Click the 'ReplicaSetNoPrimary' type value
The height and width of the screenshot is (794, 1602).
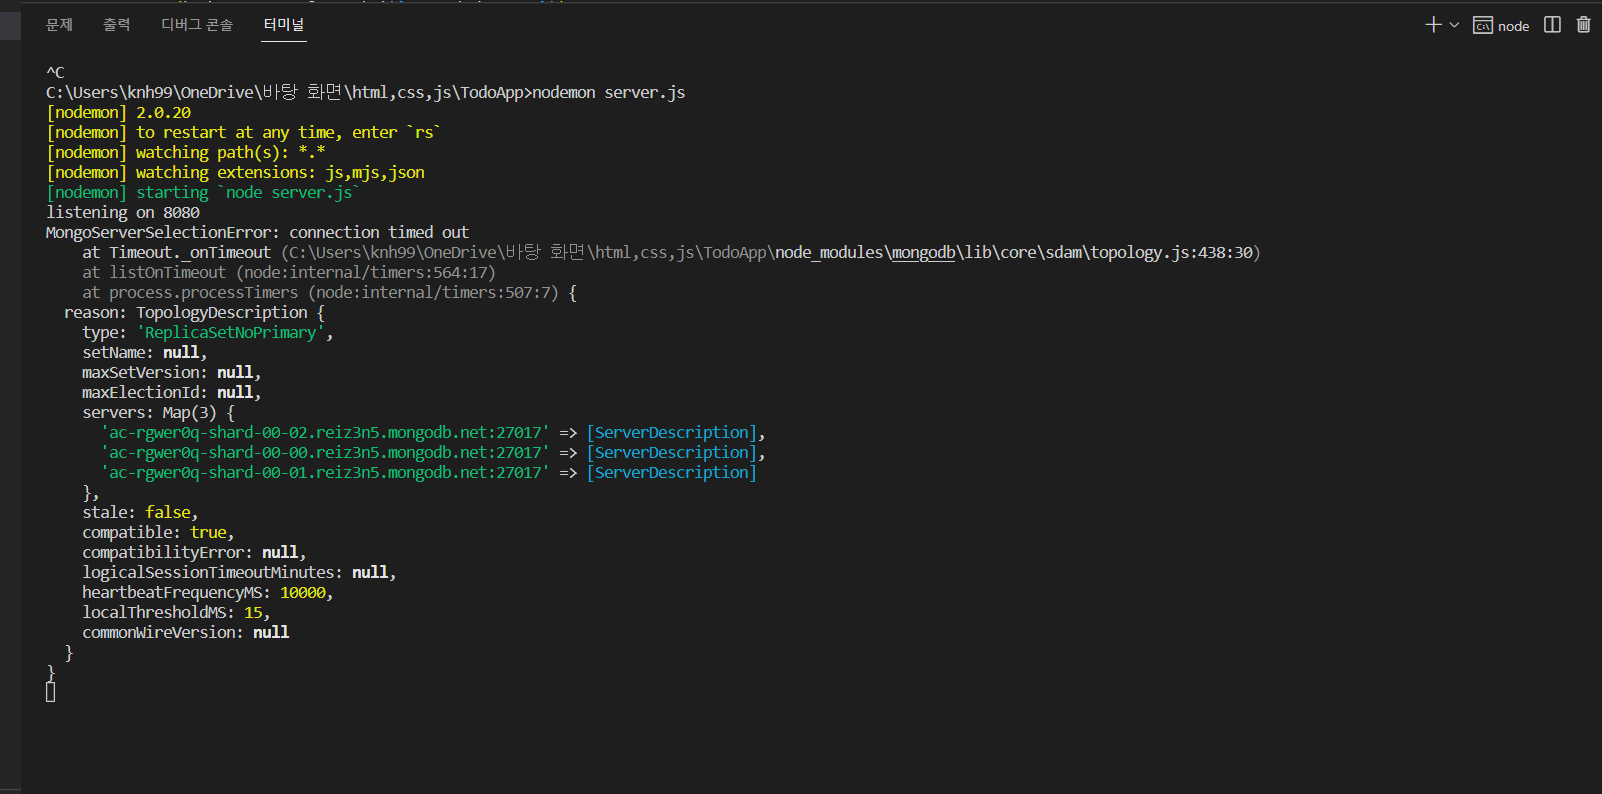pos(231,332)
